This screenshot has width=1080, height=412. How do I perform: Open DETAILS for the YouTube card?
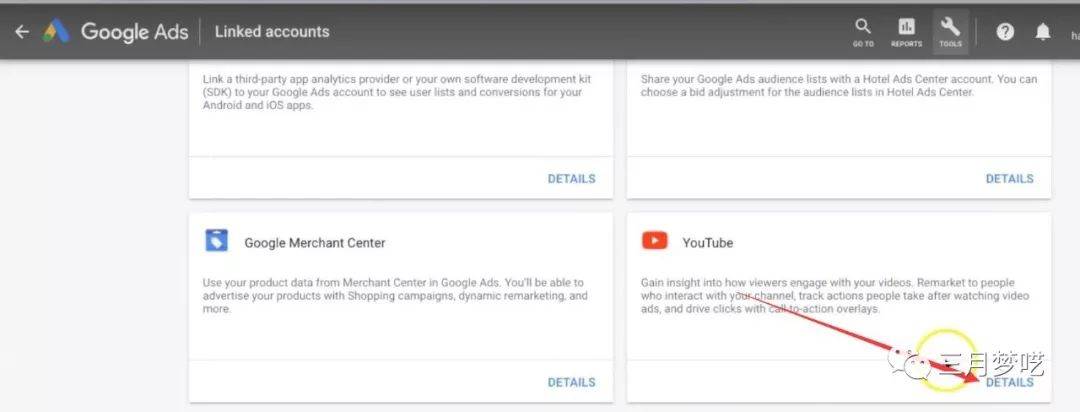coord(1009,382)
